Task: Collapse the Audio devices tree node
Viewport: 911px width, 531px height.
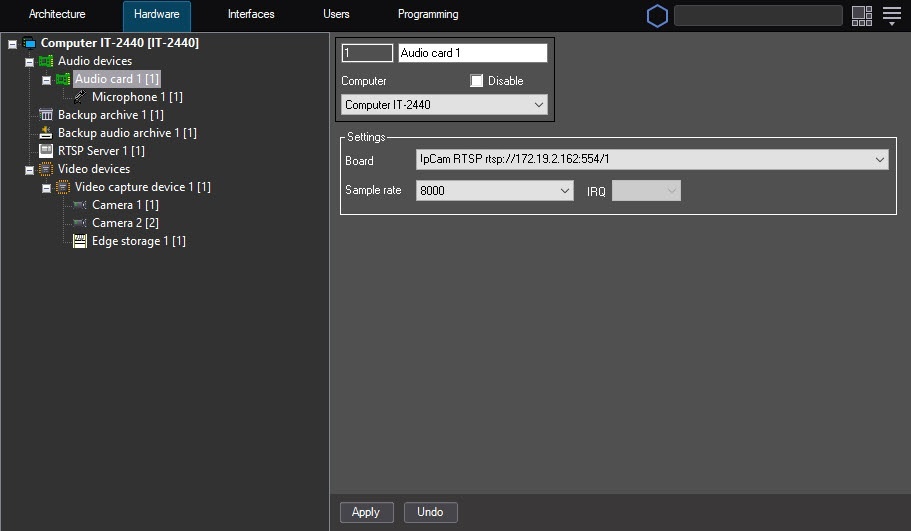Action: tap(29, 62)
